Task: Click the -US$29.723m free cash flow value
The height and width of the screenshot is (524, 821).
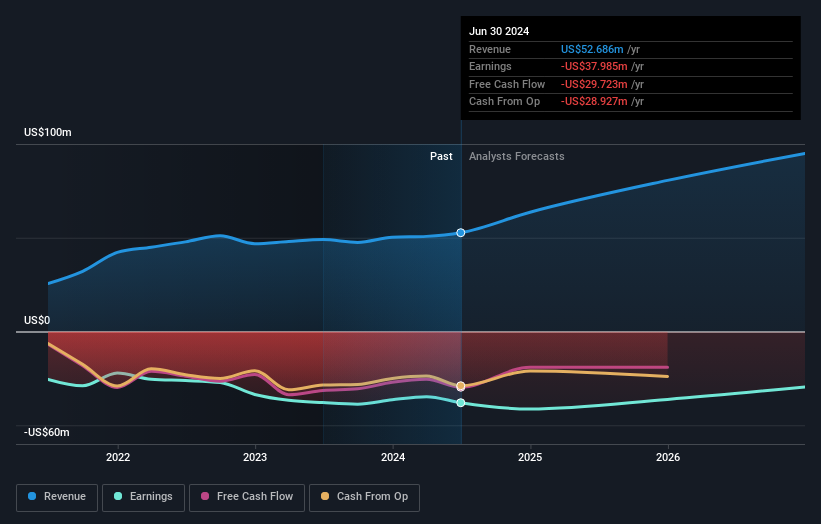Action: pos(594,84)
